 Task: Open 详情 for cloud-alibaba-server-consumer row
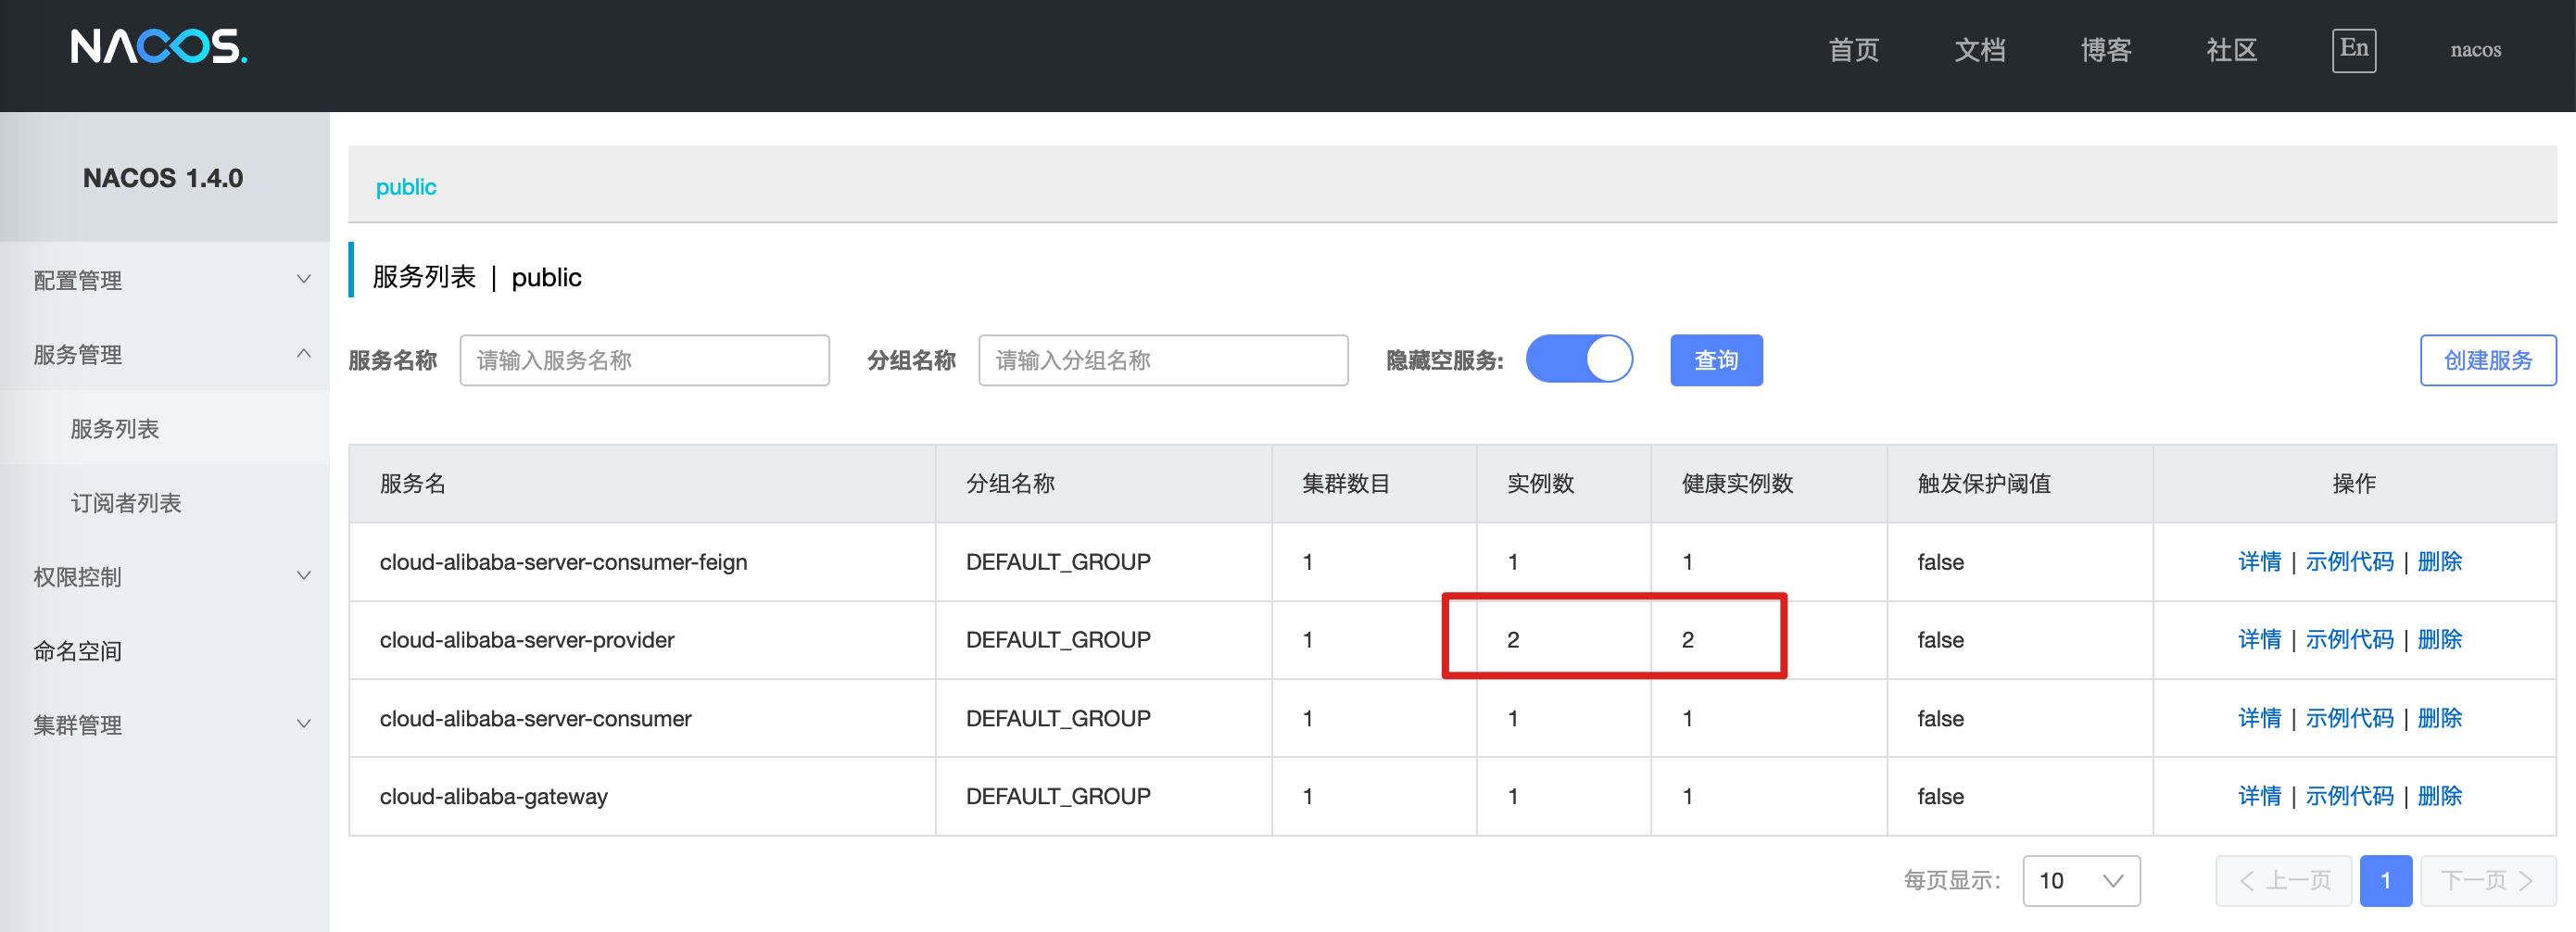(2259, 718)
